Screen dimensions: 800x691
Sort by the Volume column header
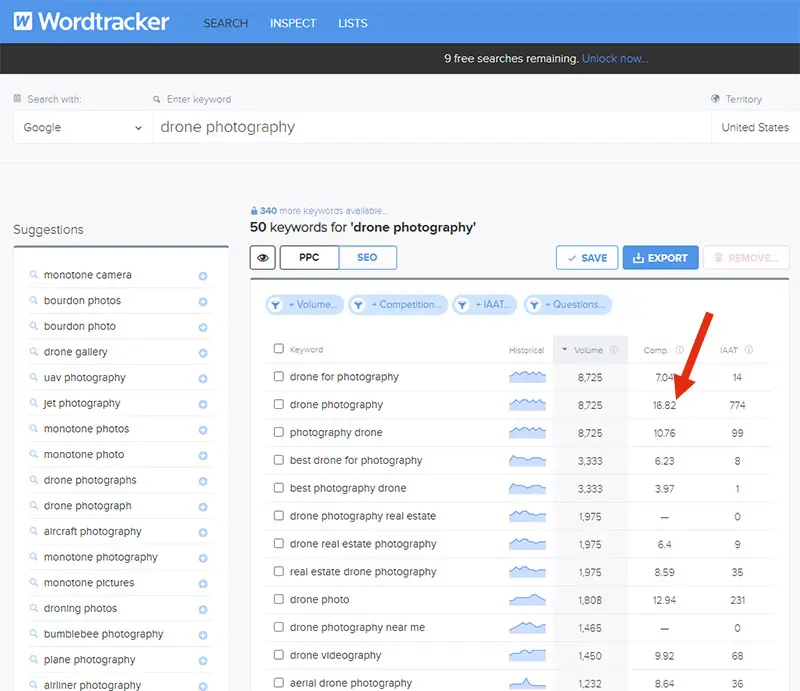[x=588, y=350]
